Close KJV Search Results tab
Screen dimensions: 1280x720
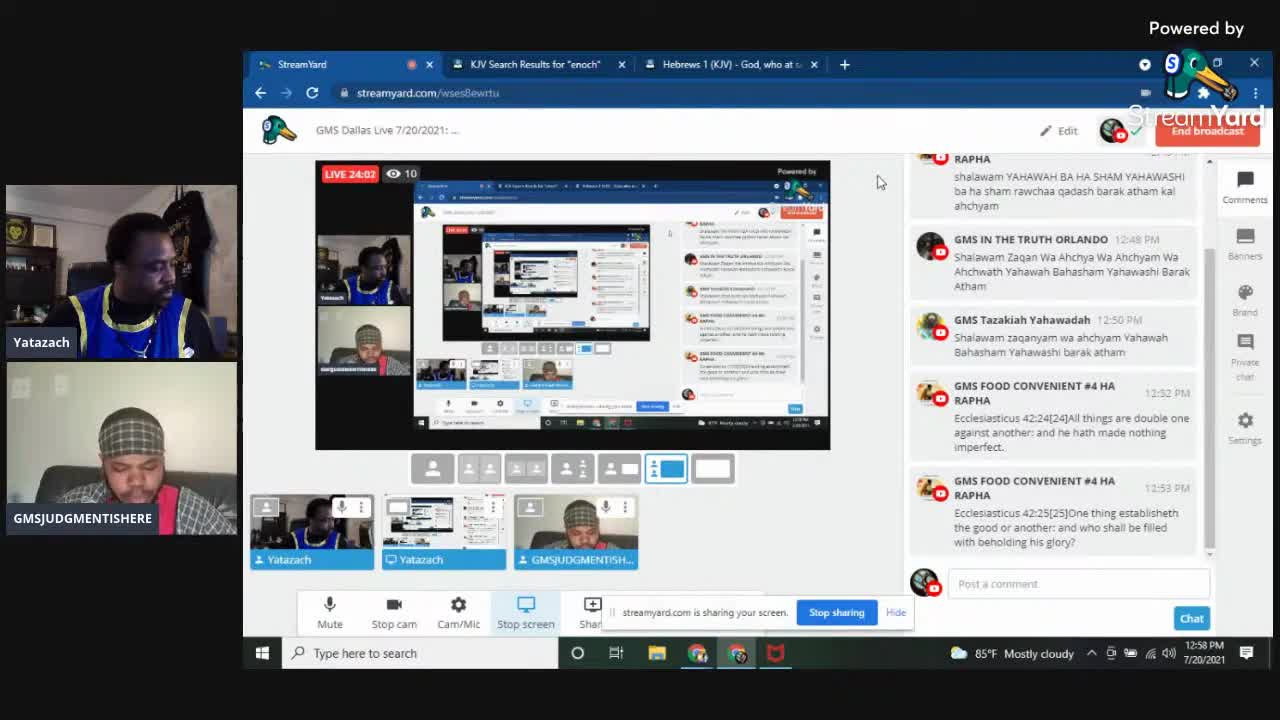point(622,64)
